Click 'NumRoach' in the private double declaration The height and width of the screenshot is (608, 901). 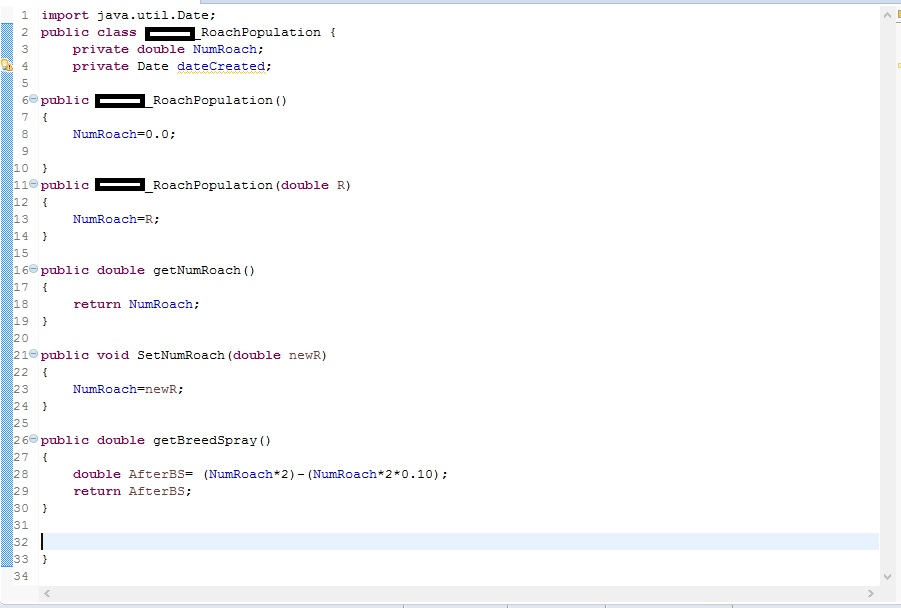click(225, 49)
